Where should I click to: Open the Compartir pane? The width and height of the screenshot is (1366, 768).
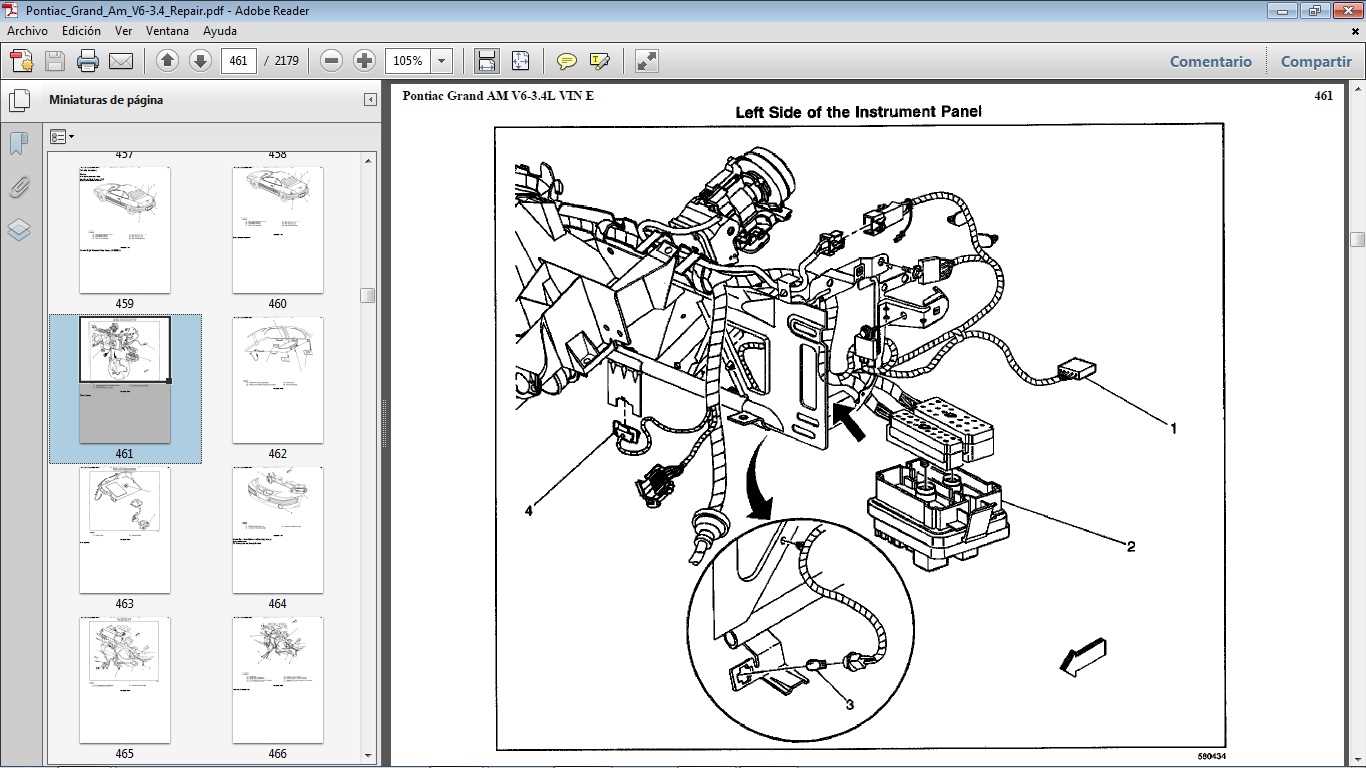click(1316, 61)
